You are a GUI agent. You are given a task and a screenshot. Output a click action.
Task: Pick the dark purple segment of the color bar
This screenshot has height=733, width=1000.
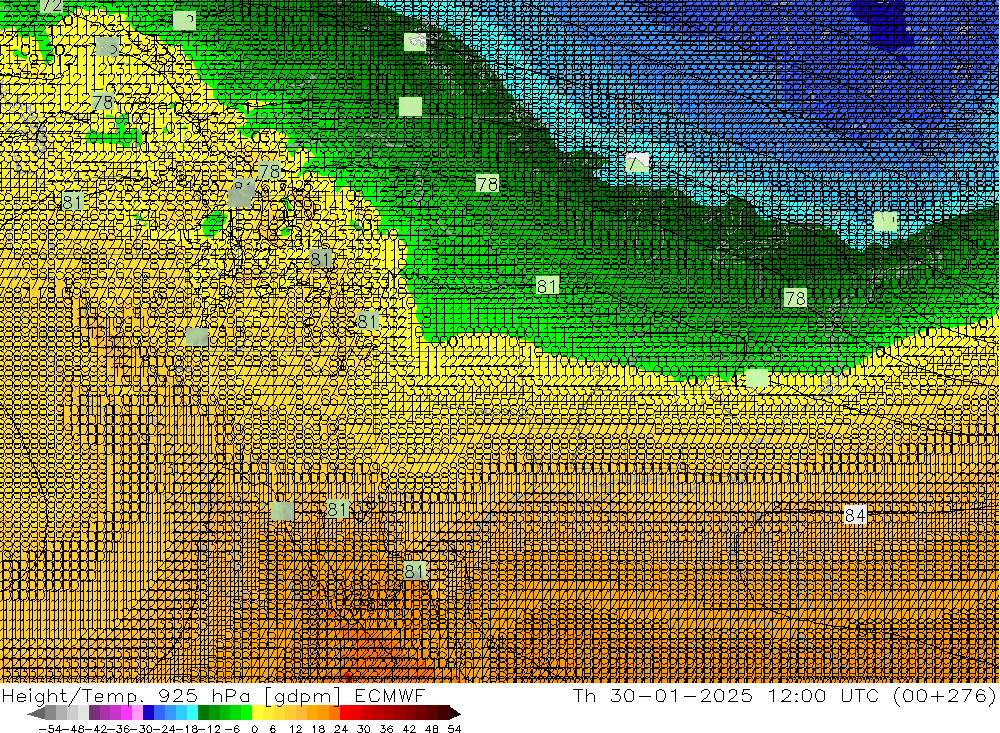click(x=94, y=713)
